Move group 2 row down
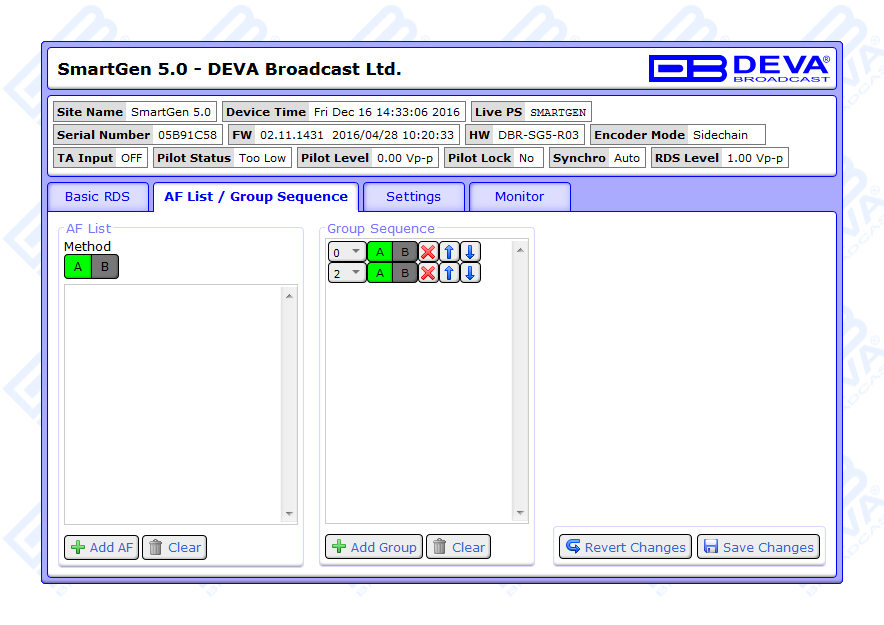Screen dimensions: 884x625 [x=470, y=273]
